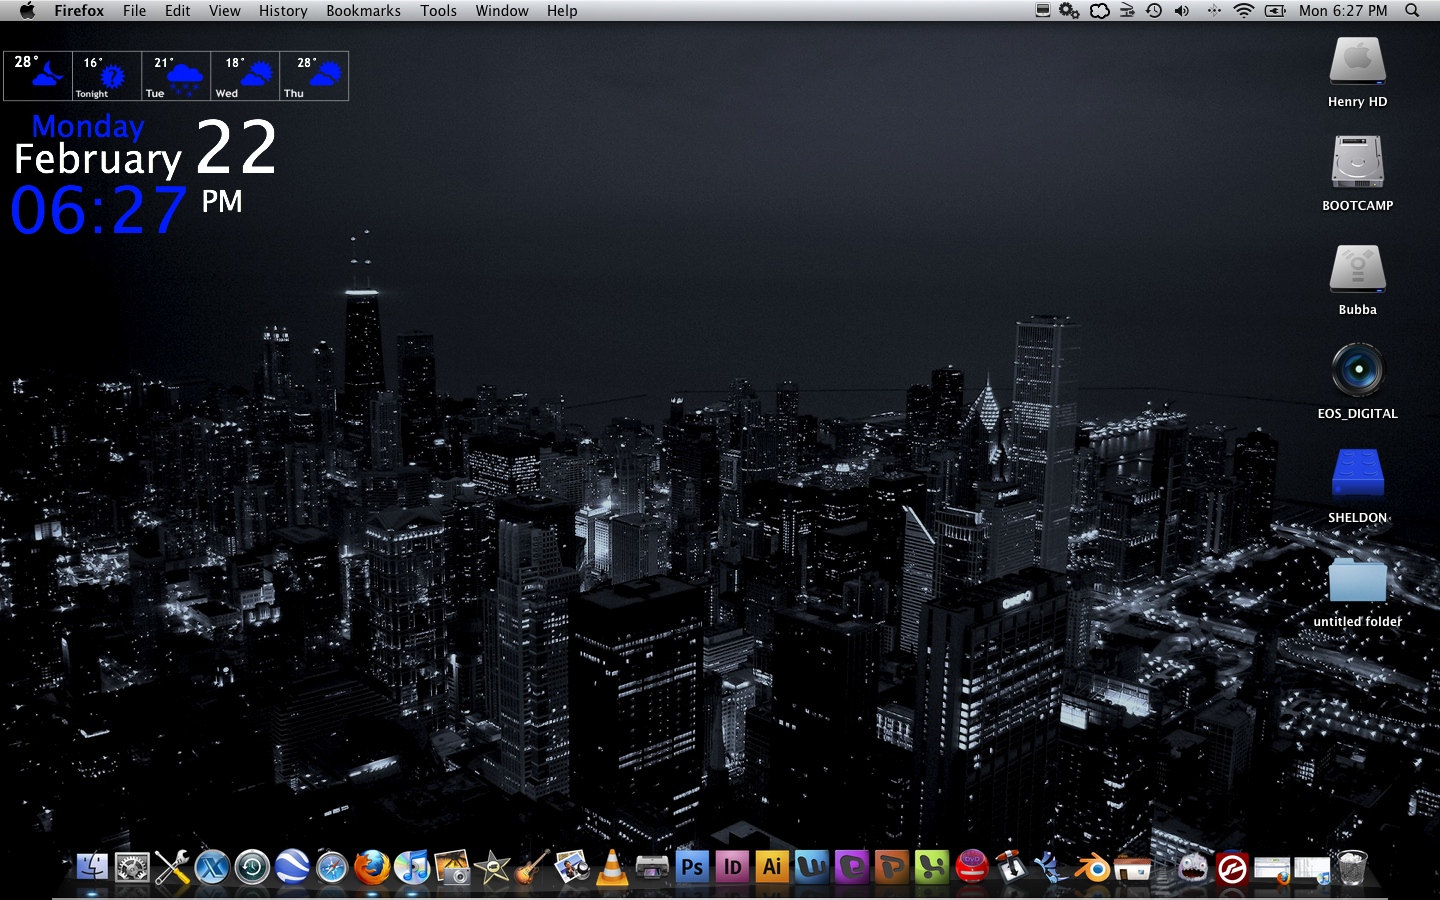1440x900 pixels.
Task: Launch Blender from the Dock
Action: click(x=1092, y=867)
